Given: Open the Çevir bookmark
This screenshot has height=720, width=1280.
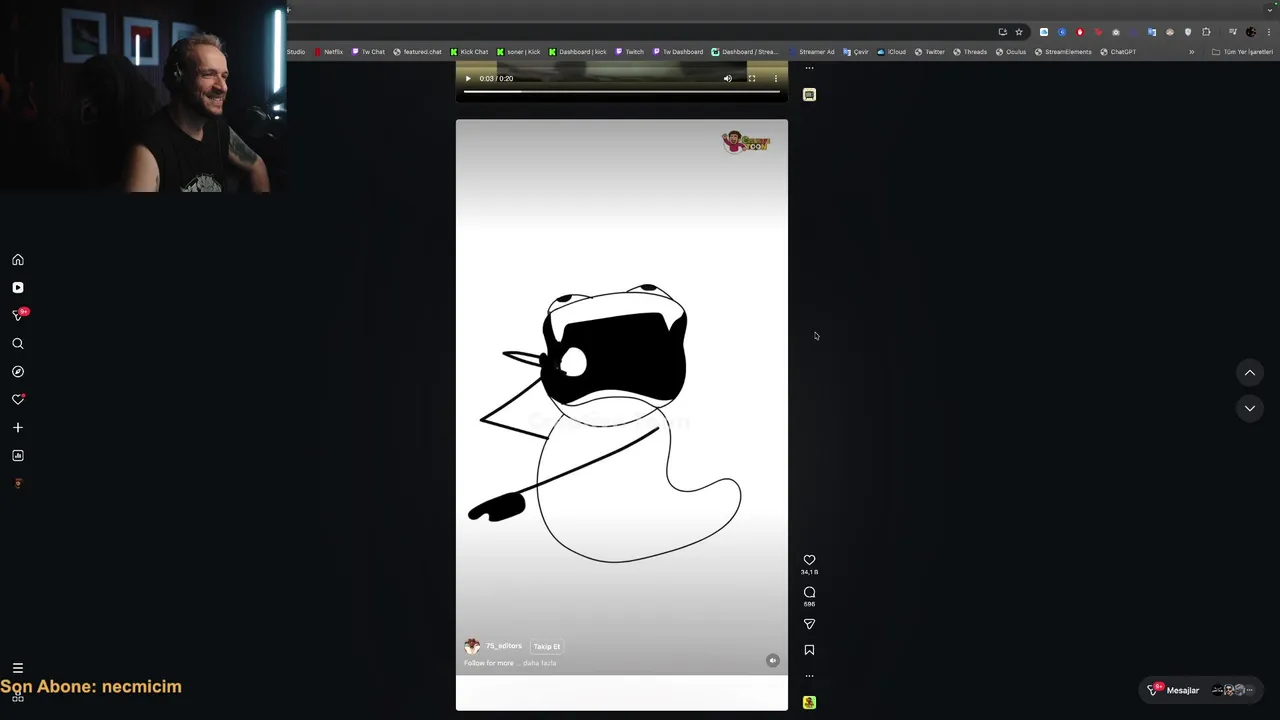Looking at the screenshot, I should [855, 52].
